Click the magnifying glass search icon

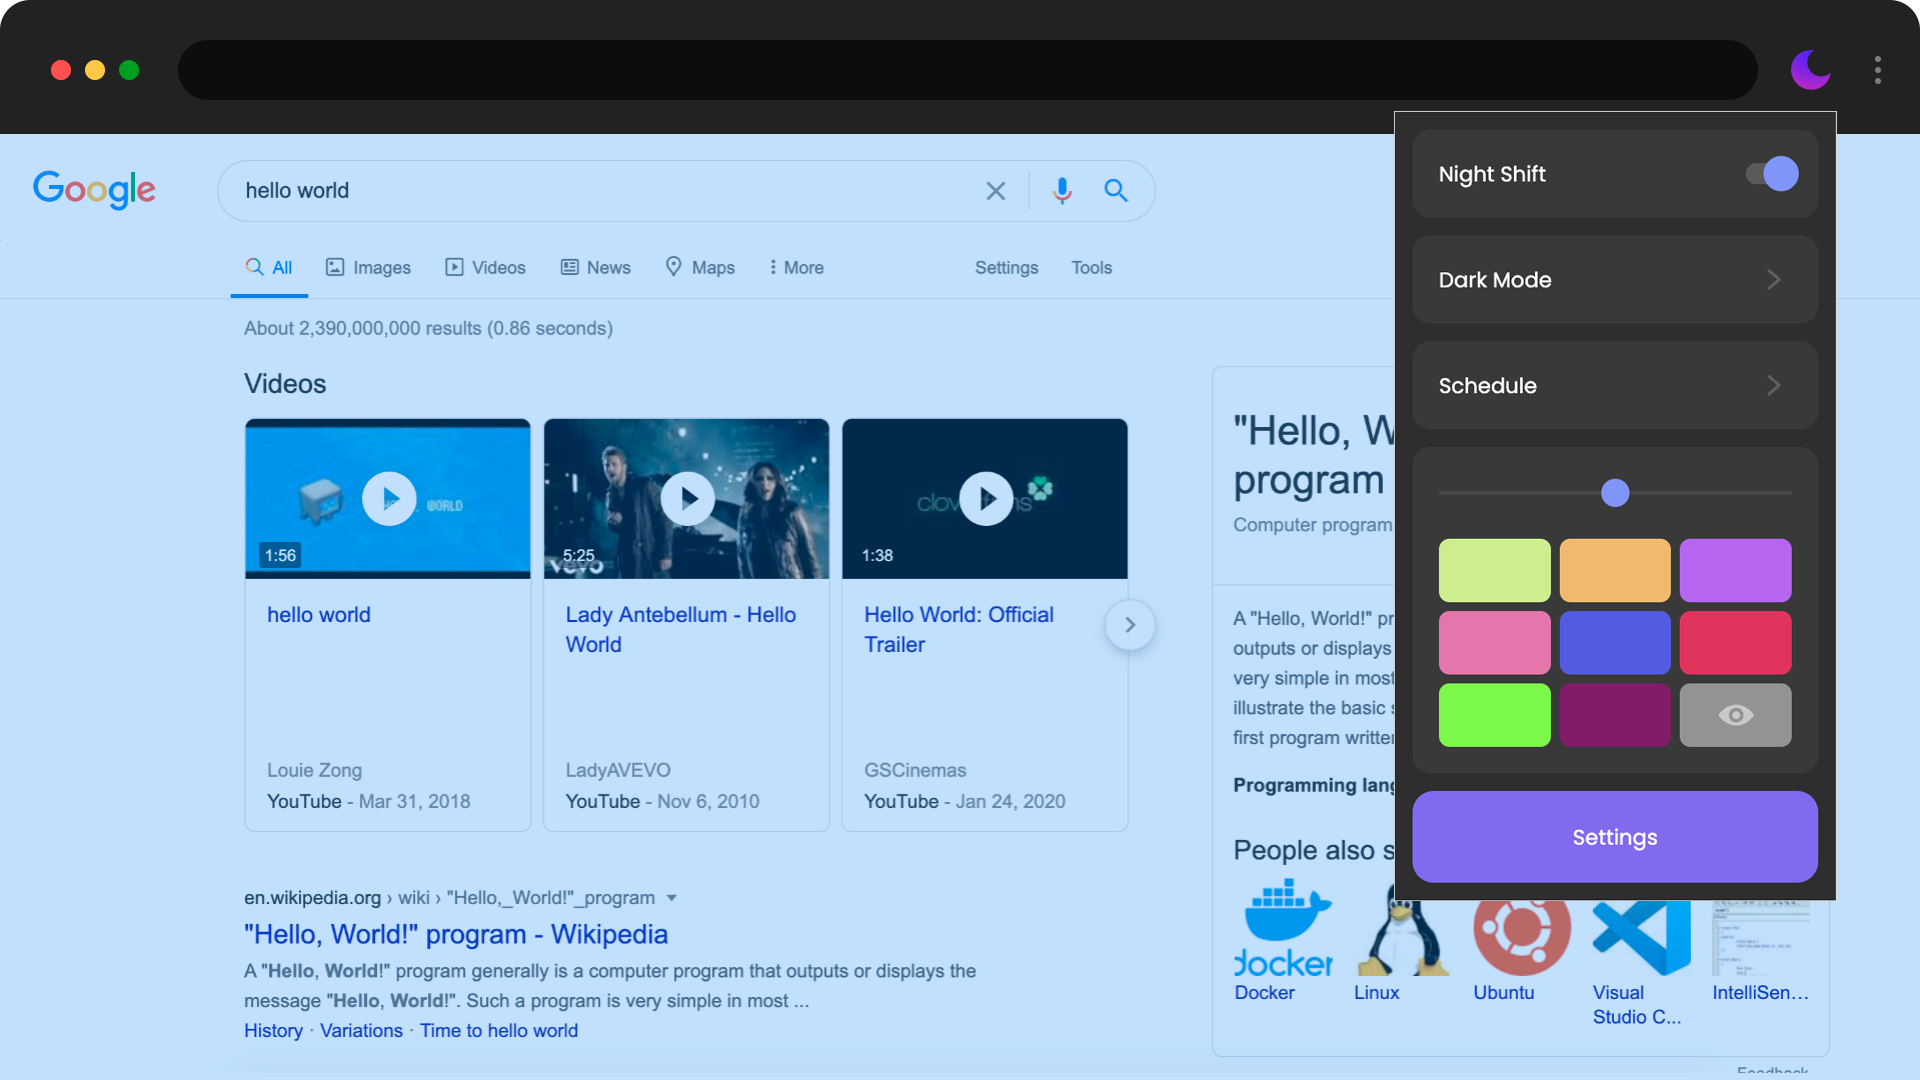coord(1116,191)
